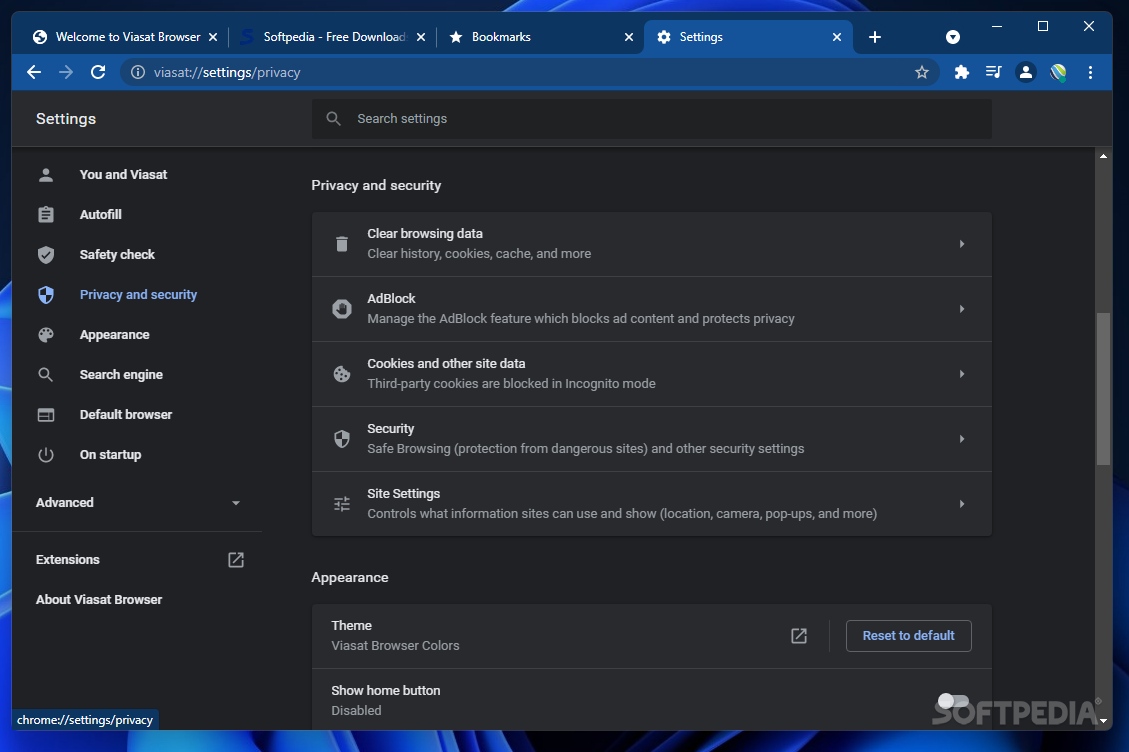Click the Privacy and security shield icon
Viewport: 1129px width, 752px height.
(x=46, y=295)
